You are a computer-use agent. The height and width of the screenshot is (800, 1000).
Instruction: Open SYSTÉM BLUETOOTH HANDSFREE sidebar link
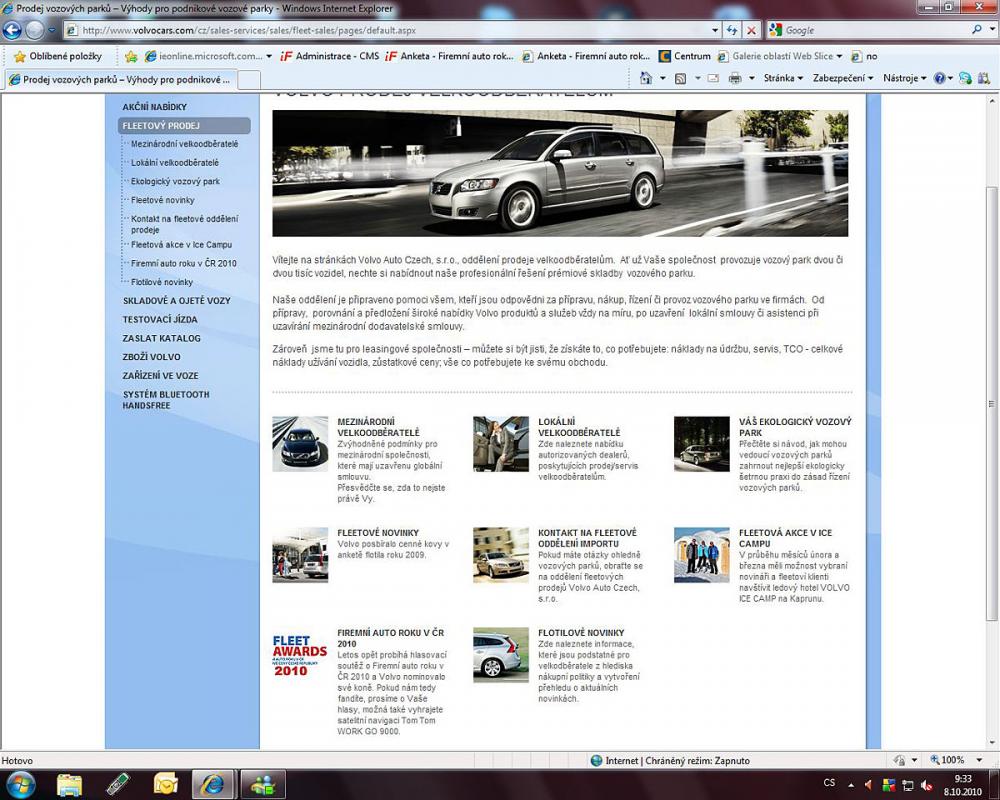[166, 400]
